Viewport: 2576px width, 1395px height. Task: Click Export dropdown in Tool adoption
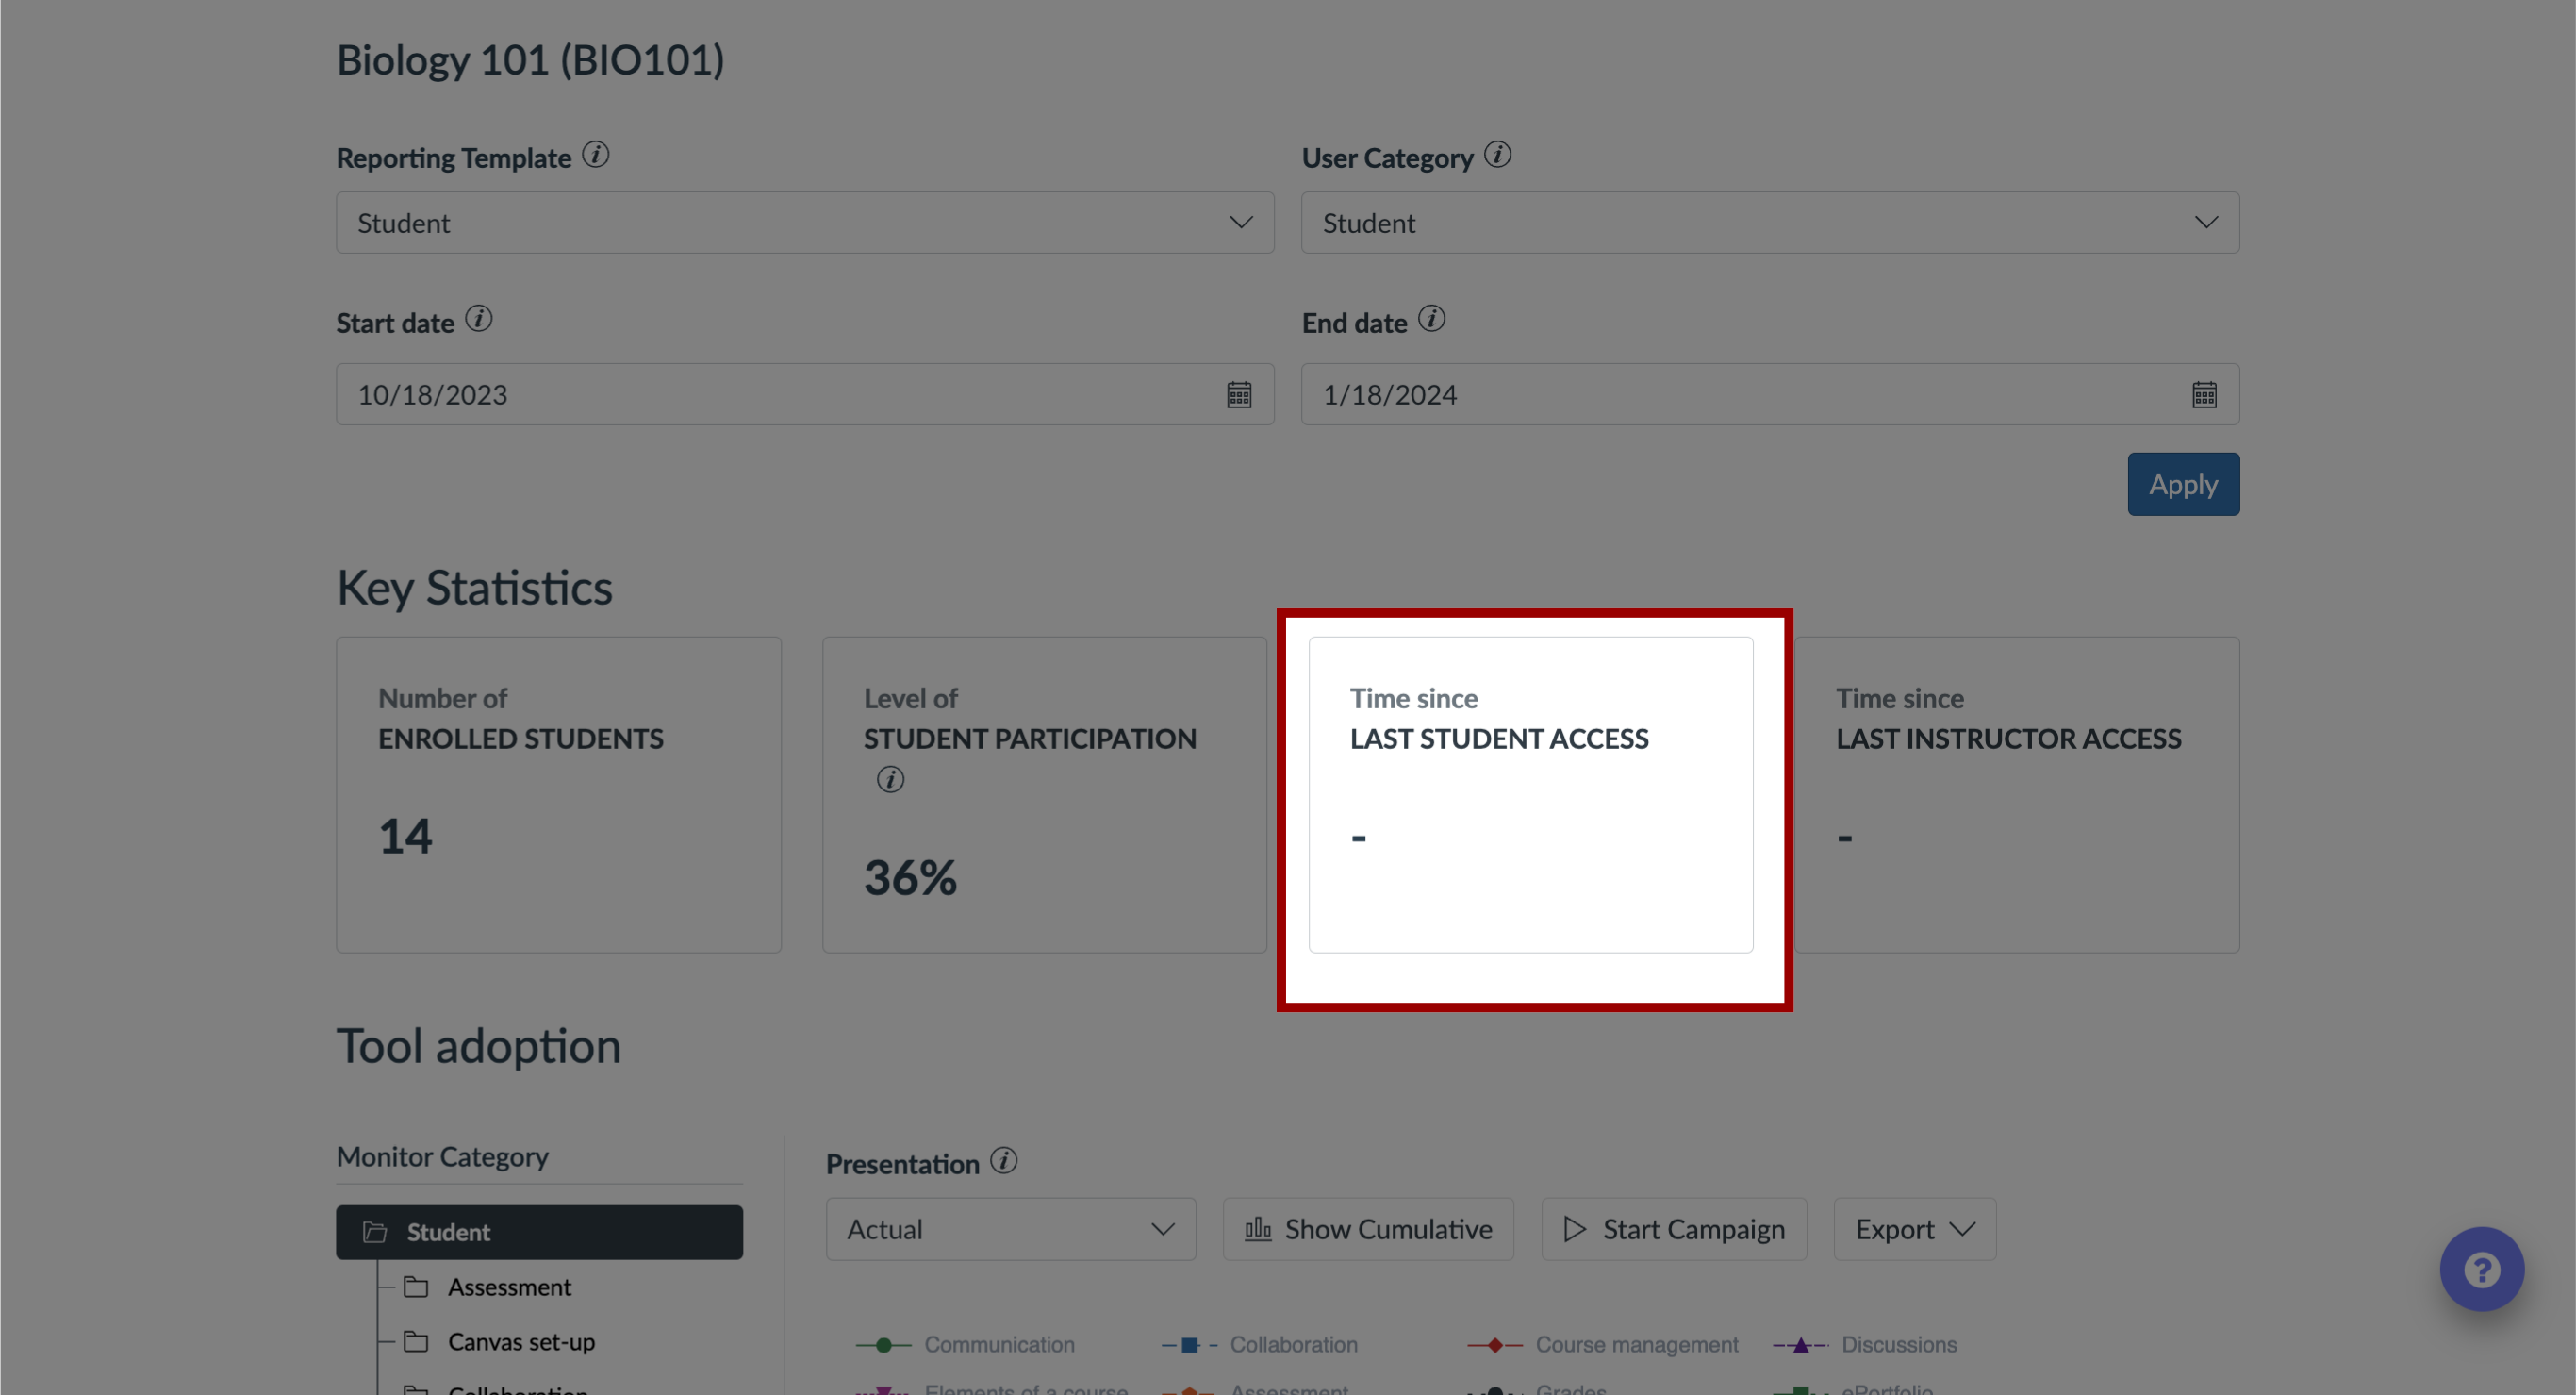(1911, 1226)
